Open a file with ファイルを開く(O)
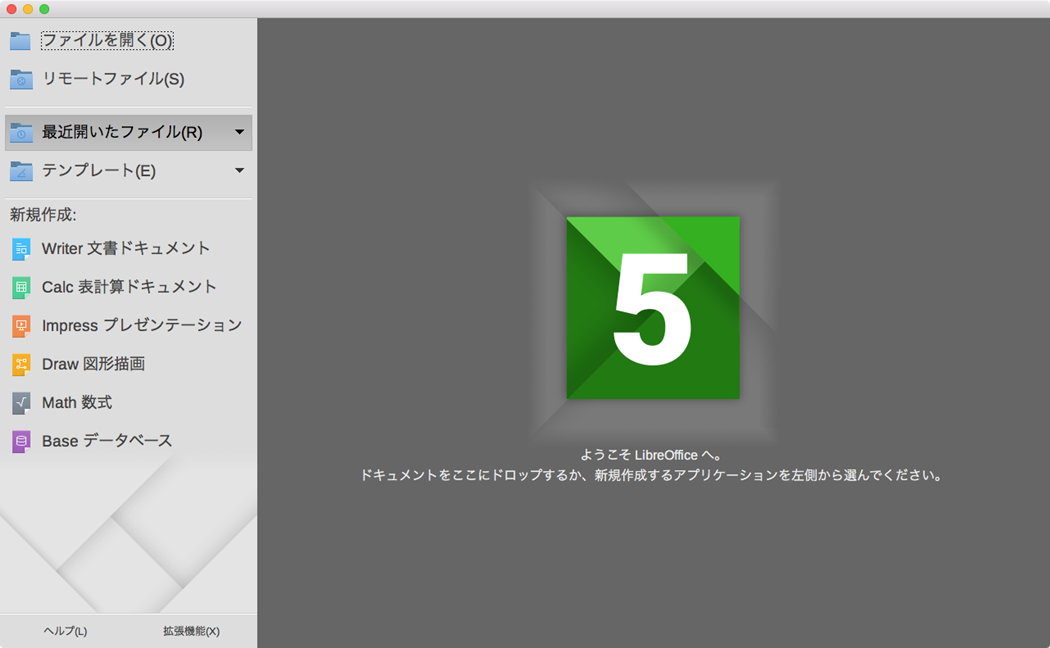Viewport: 1050px width, 648px height. point(107,40)
